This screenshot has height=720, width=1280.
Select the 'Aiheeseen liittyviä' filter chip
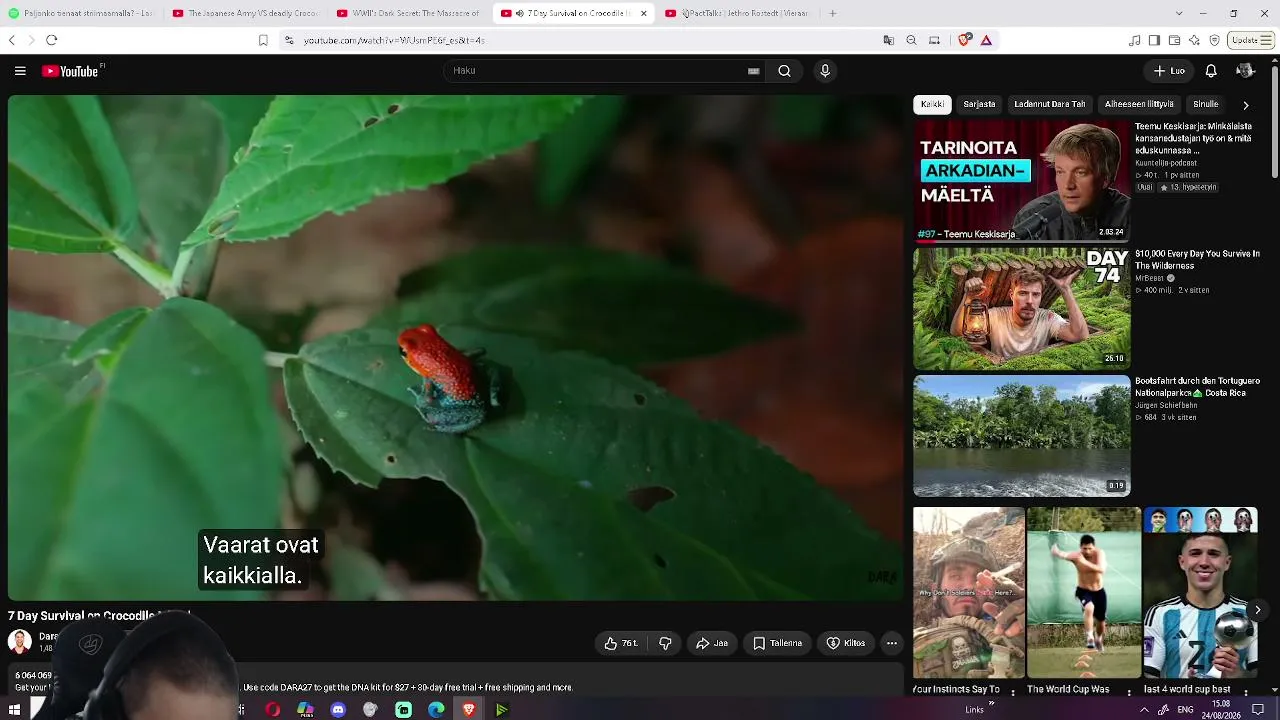[x=1139, y=105]
